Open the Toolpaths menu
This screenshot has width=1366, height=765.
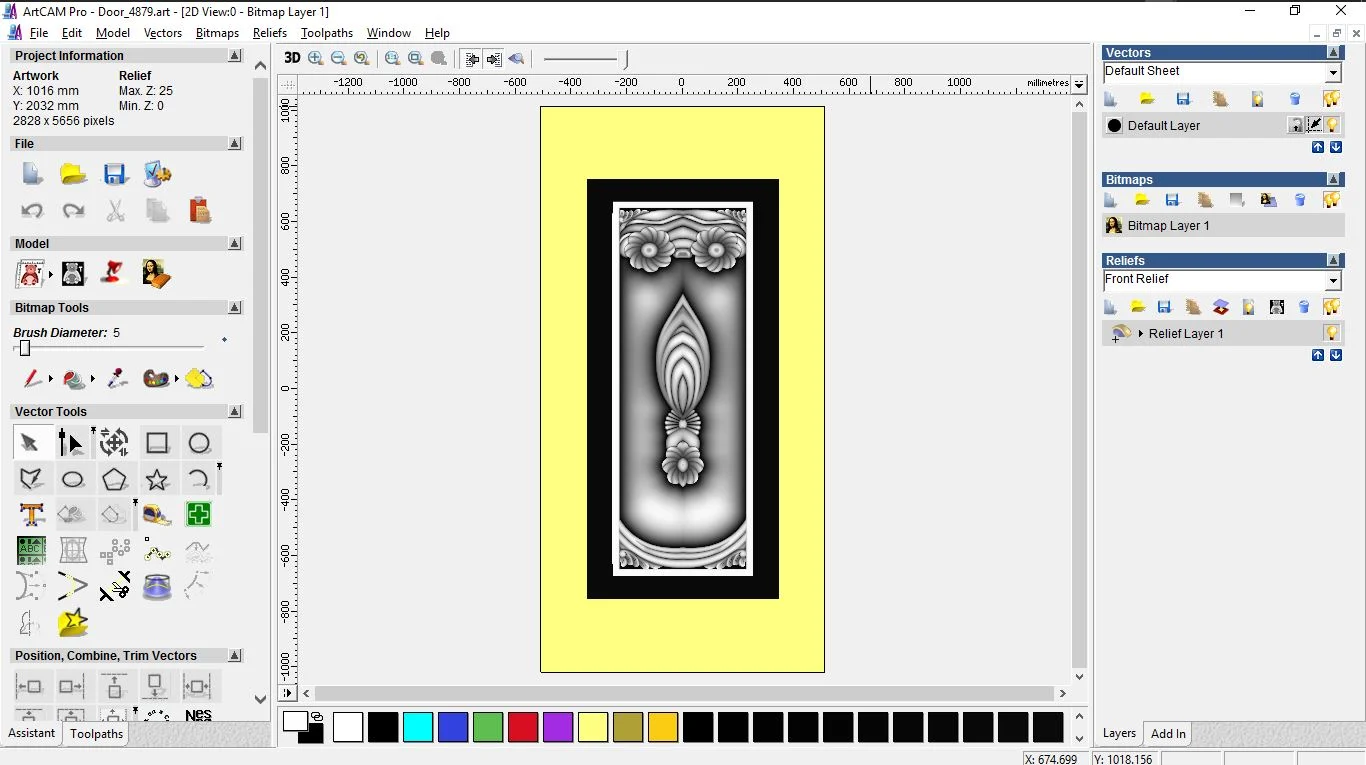[326, 33]
